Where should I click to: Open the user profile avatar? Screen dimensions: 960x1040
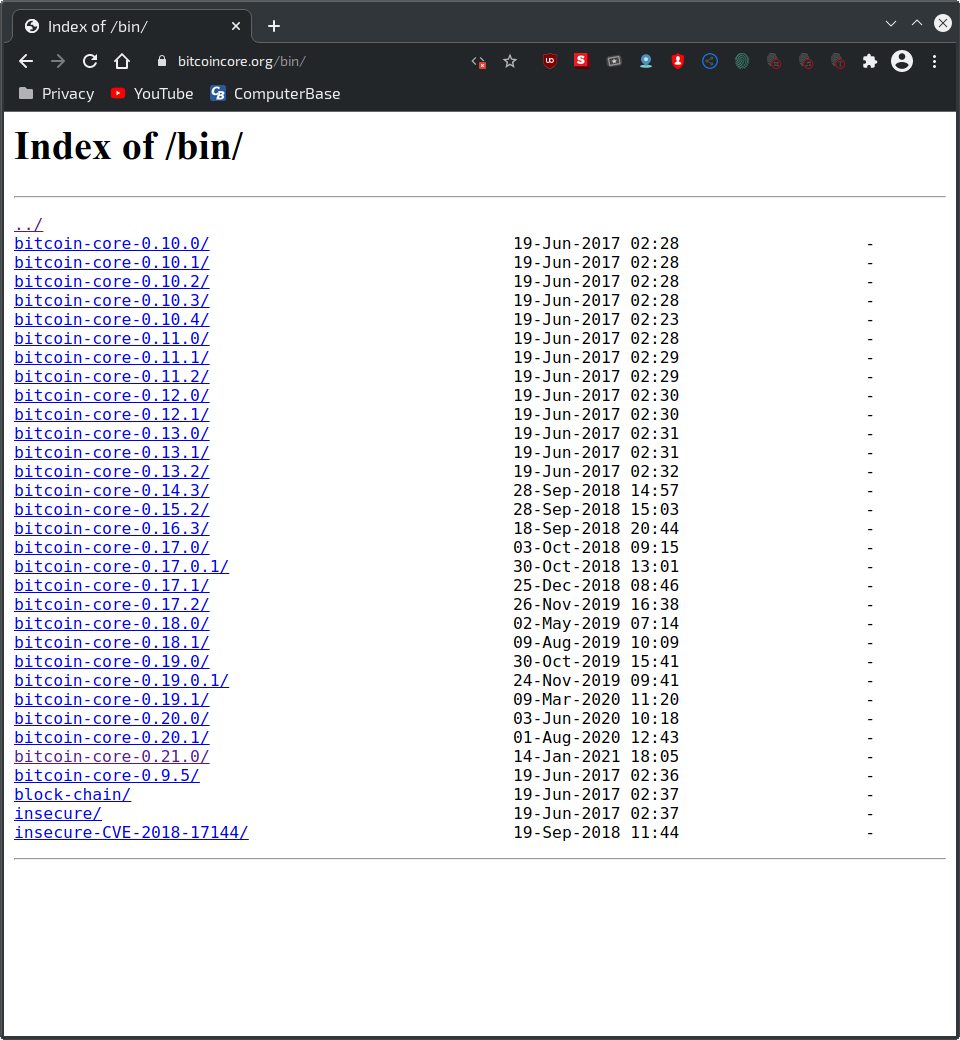point(902,61)
